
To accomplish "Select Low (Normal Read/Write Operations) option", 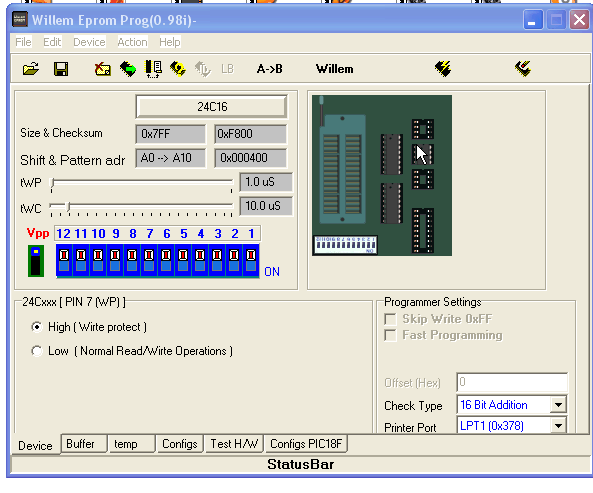I will 37,351.
